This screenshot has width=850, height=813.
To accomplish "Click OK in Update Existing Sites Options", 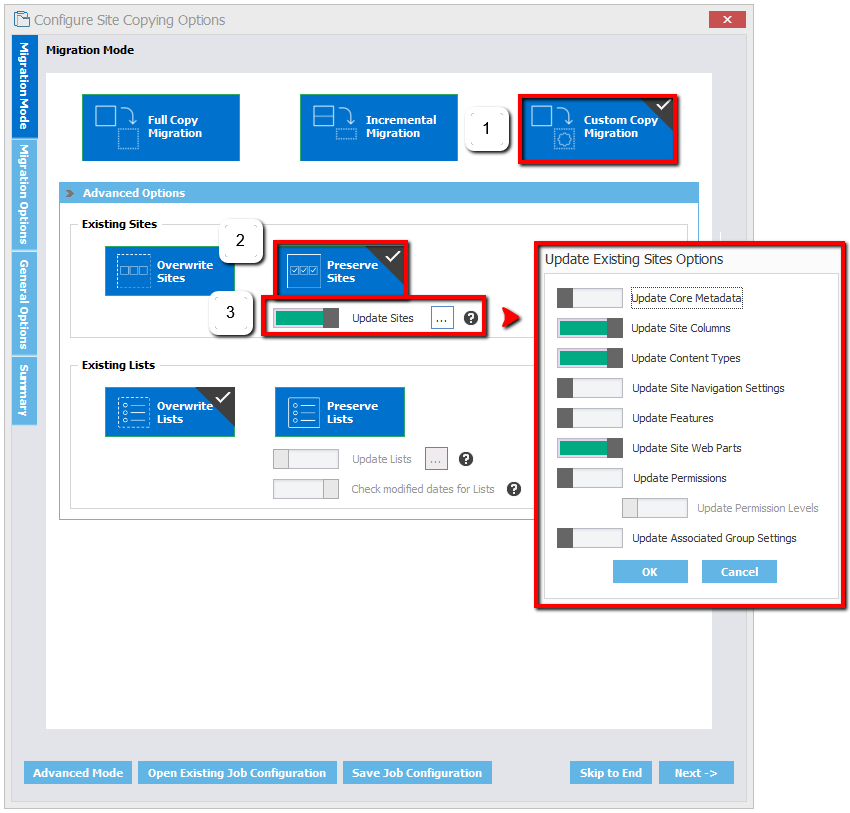I will tap(650, 572).
